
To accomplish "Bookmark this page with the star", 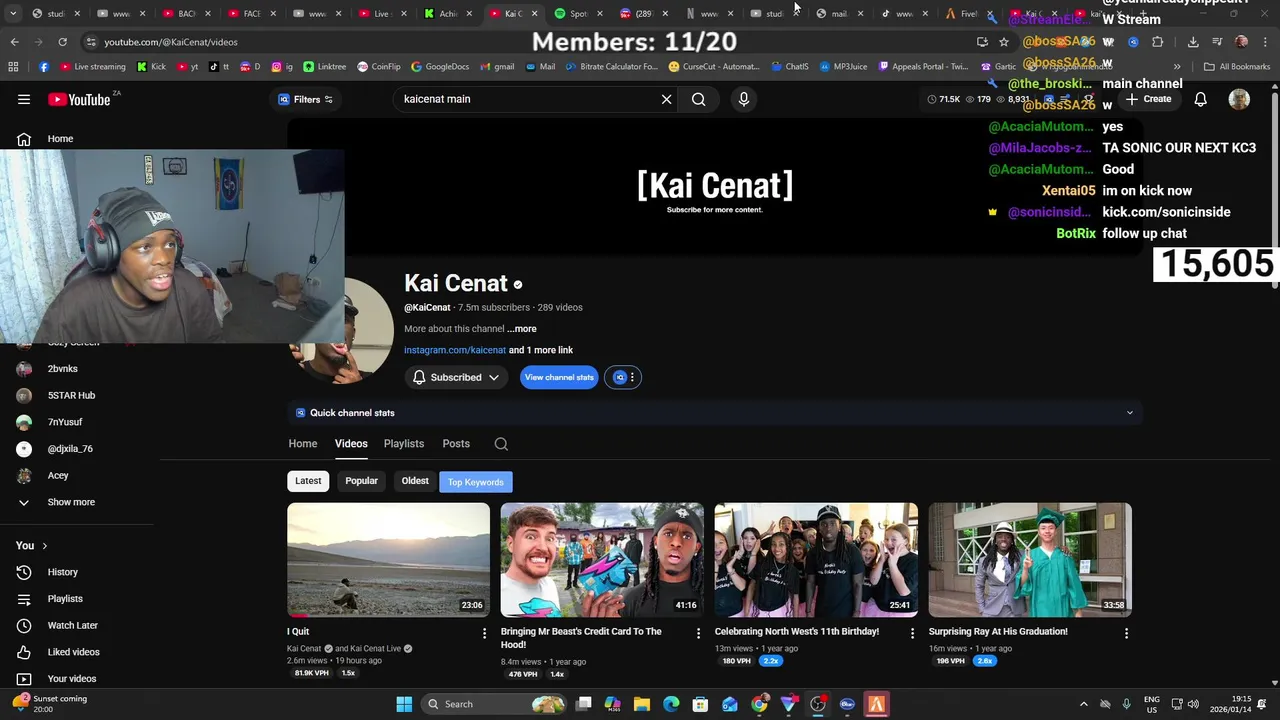I will pyautogui.click(x=1004, y=42).
